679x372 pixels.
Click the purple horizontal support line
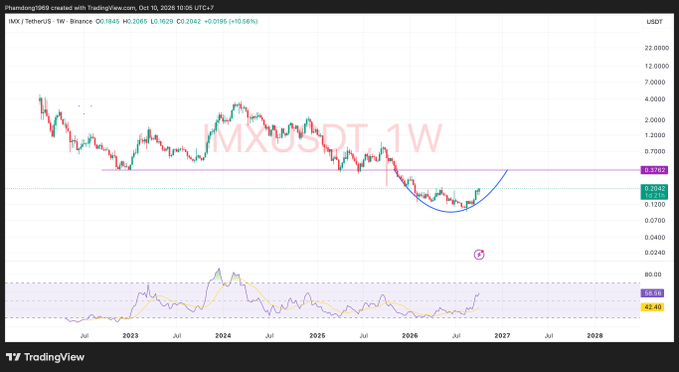coord(370,170)
